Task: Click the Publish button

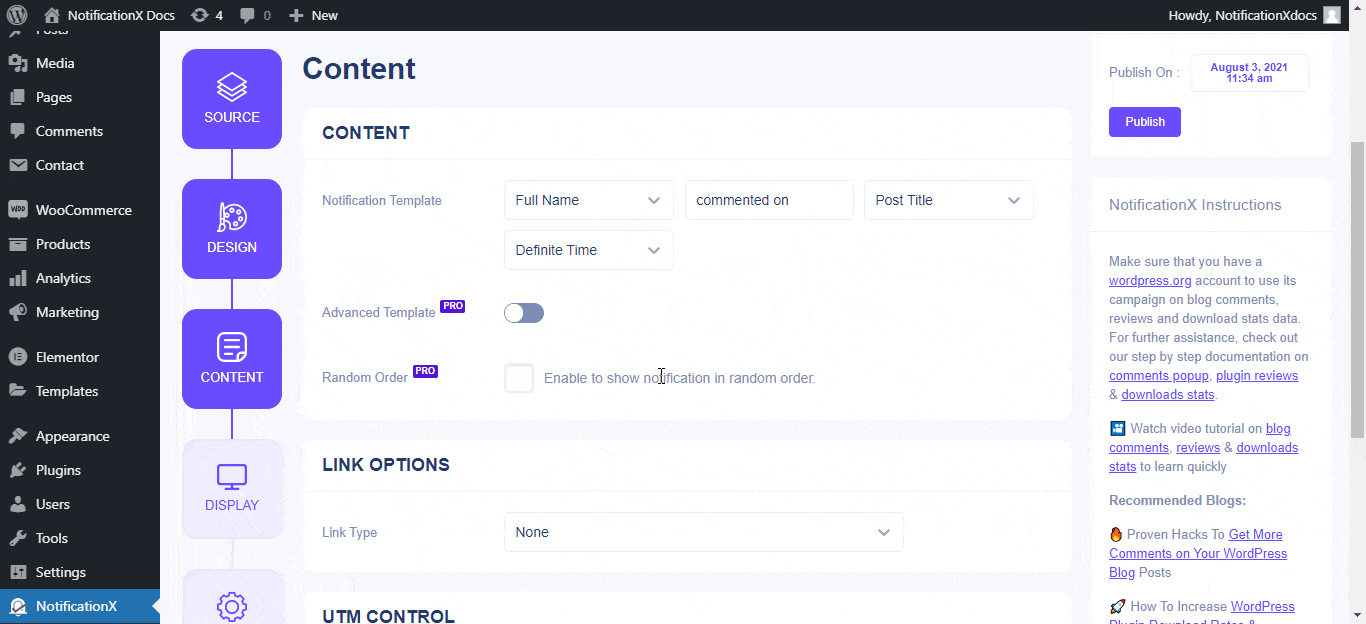Action: pos(1145,122)
